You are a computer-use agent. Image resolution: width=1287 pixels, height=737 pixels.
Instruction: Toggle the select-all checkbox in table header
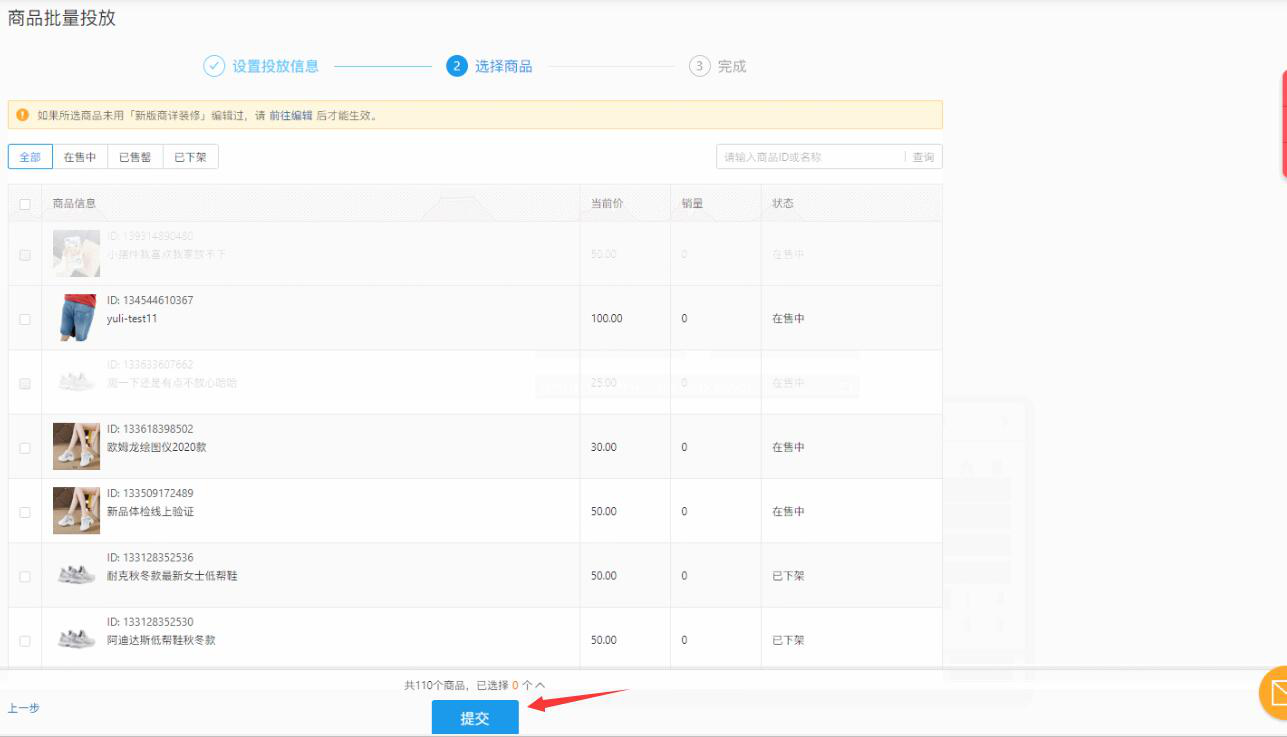pos(25,204)
